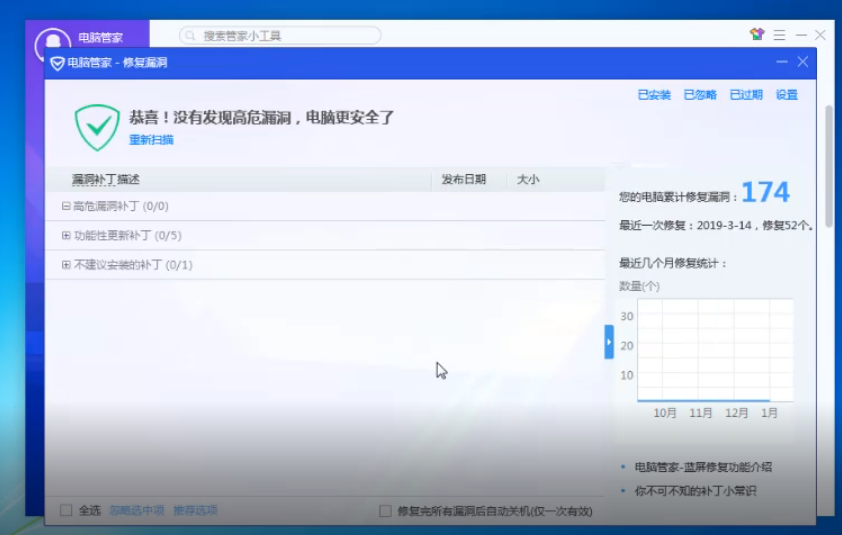Click the green shield checkmark icon
Image resolution: width=842 pixels, height=535 pixels.
(x=97, y=126)
